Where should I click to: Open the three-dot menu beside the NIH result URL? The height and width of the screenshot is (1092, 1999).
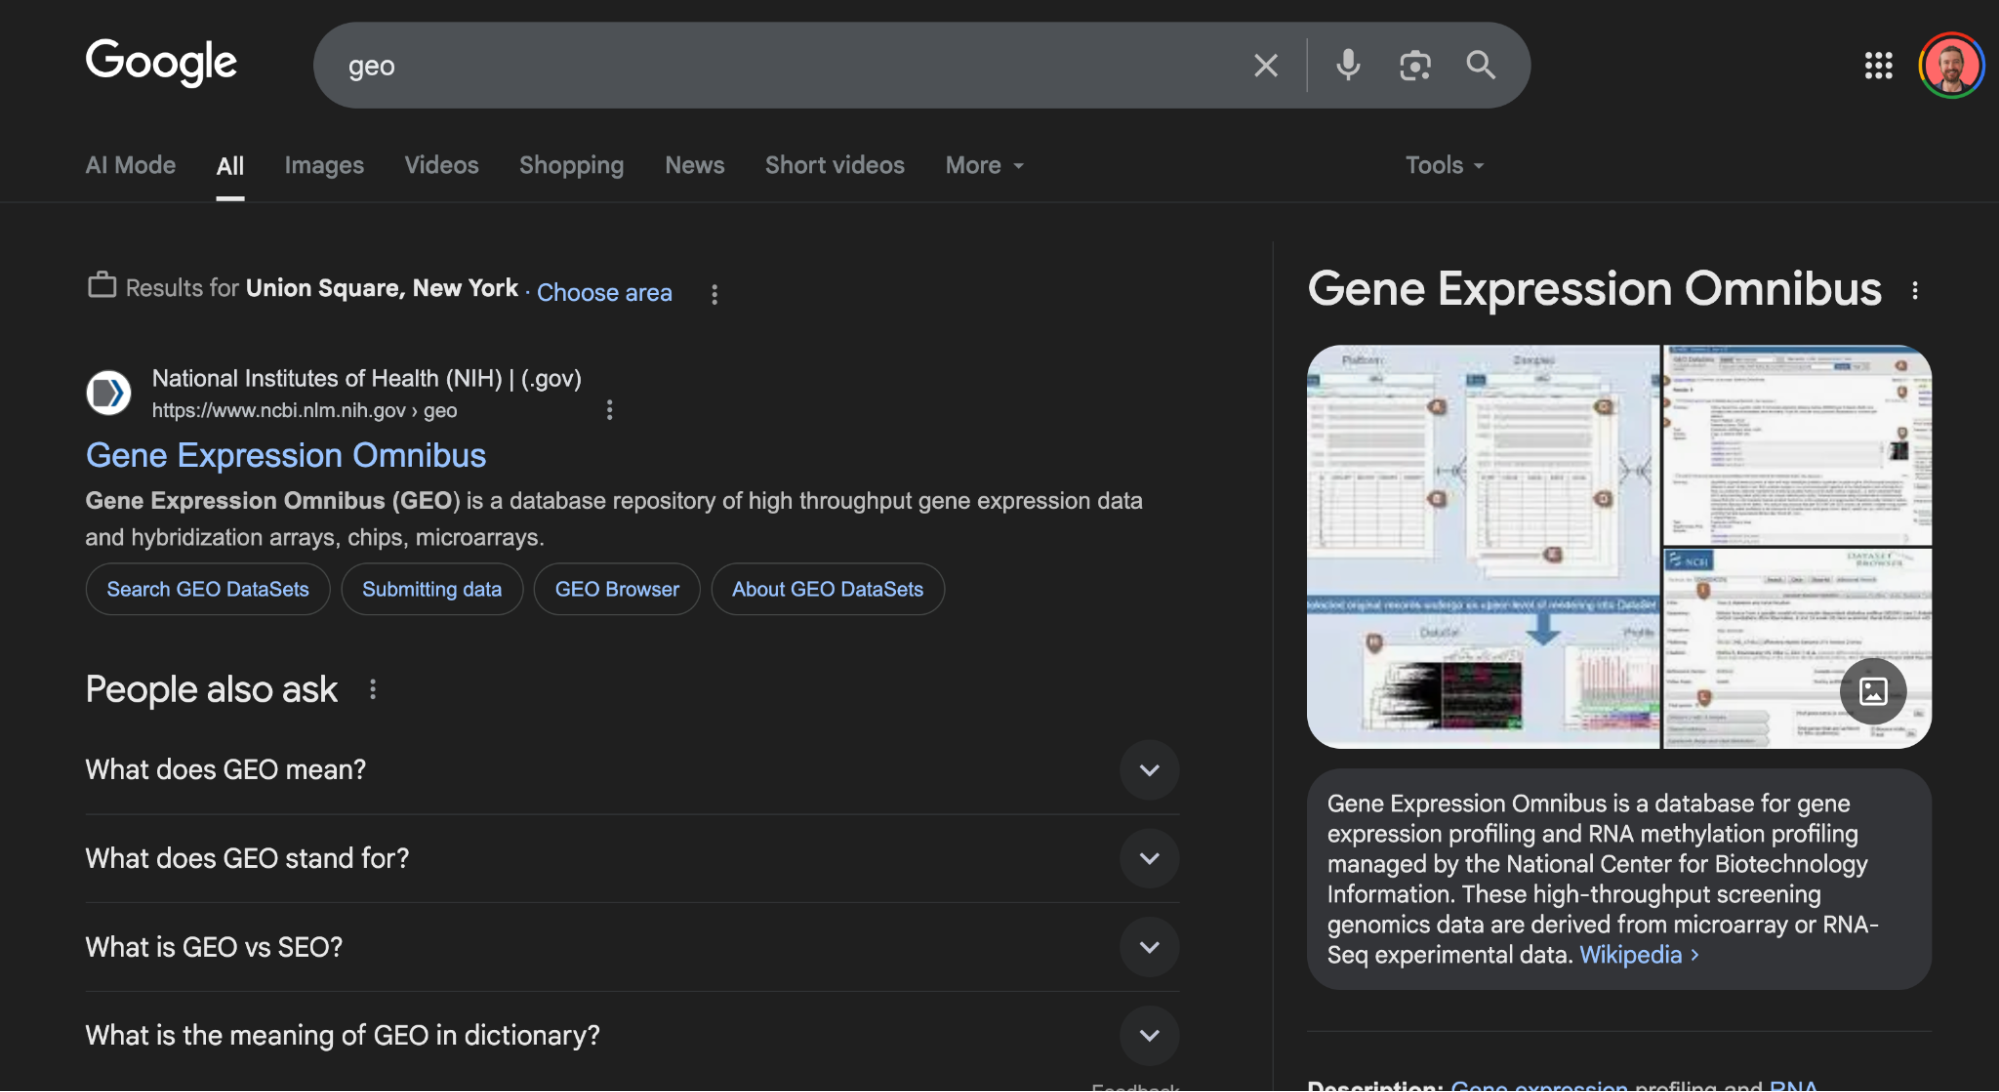[x=609, y=409]
